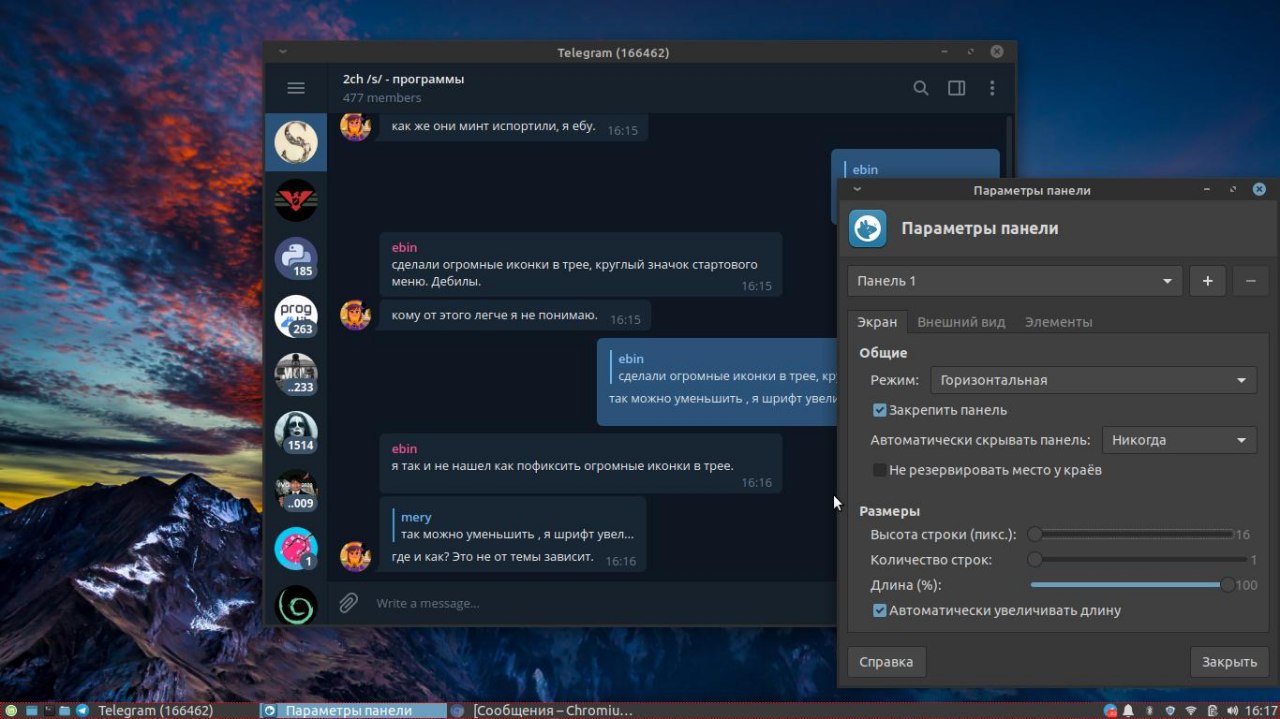This screenshot has height=719, width=1280.
Task: Open the auto-hide 'Никогда' dropdown
Action: coord(1179,440)
